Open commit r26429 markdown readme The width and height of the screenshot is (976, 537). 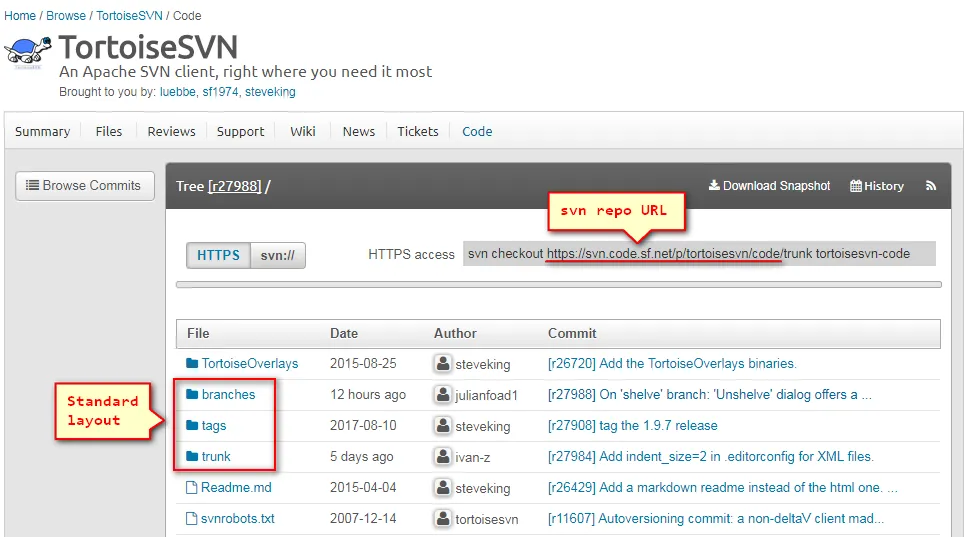pos(723,488)
